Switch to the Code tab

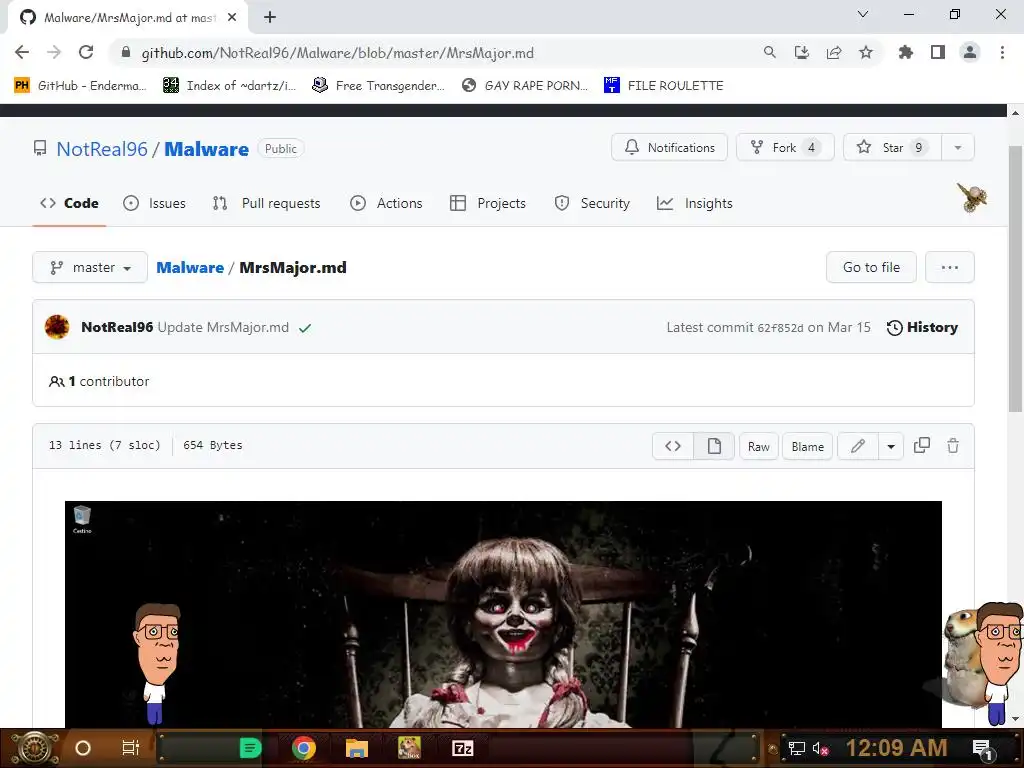click(69, 203)
